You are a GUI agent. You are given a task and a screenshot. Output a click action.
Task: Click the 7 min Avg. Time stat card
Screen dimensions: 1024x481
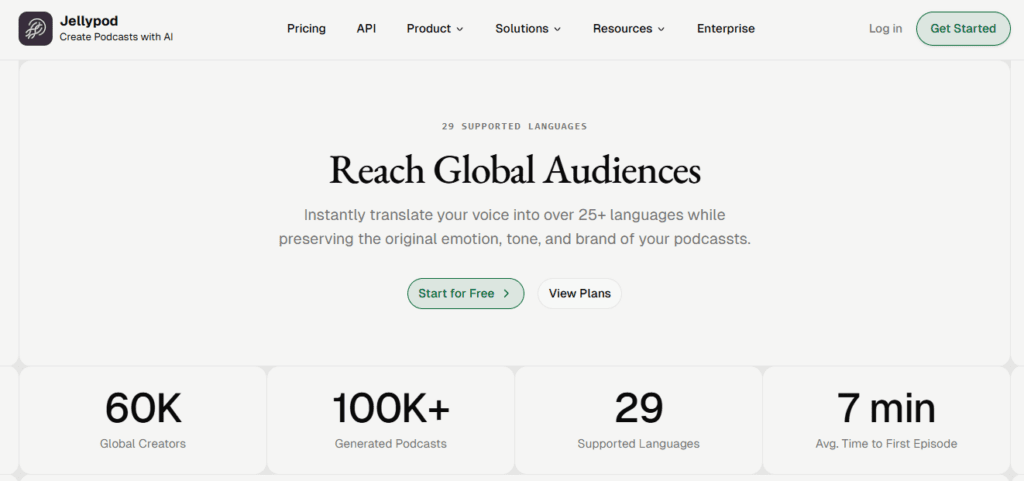pos(886,420)
